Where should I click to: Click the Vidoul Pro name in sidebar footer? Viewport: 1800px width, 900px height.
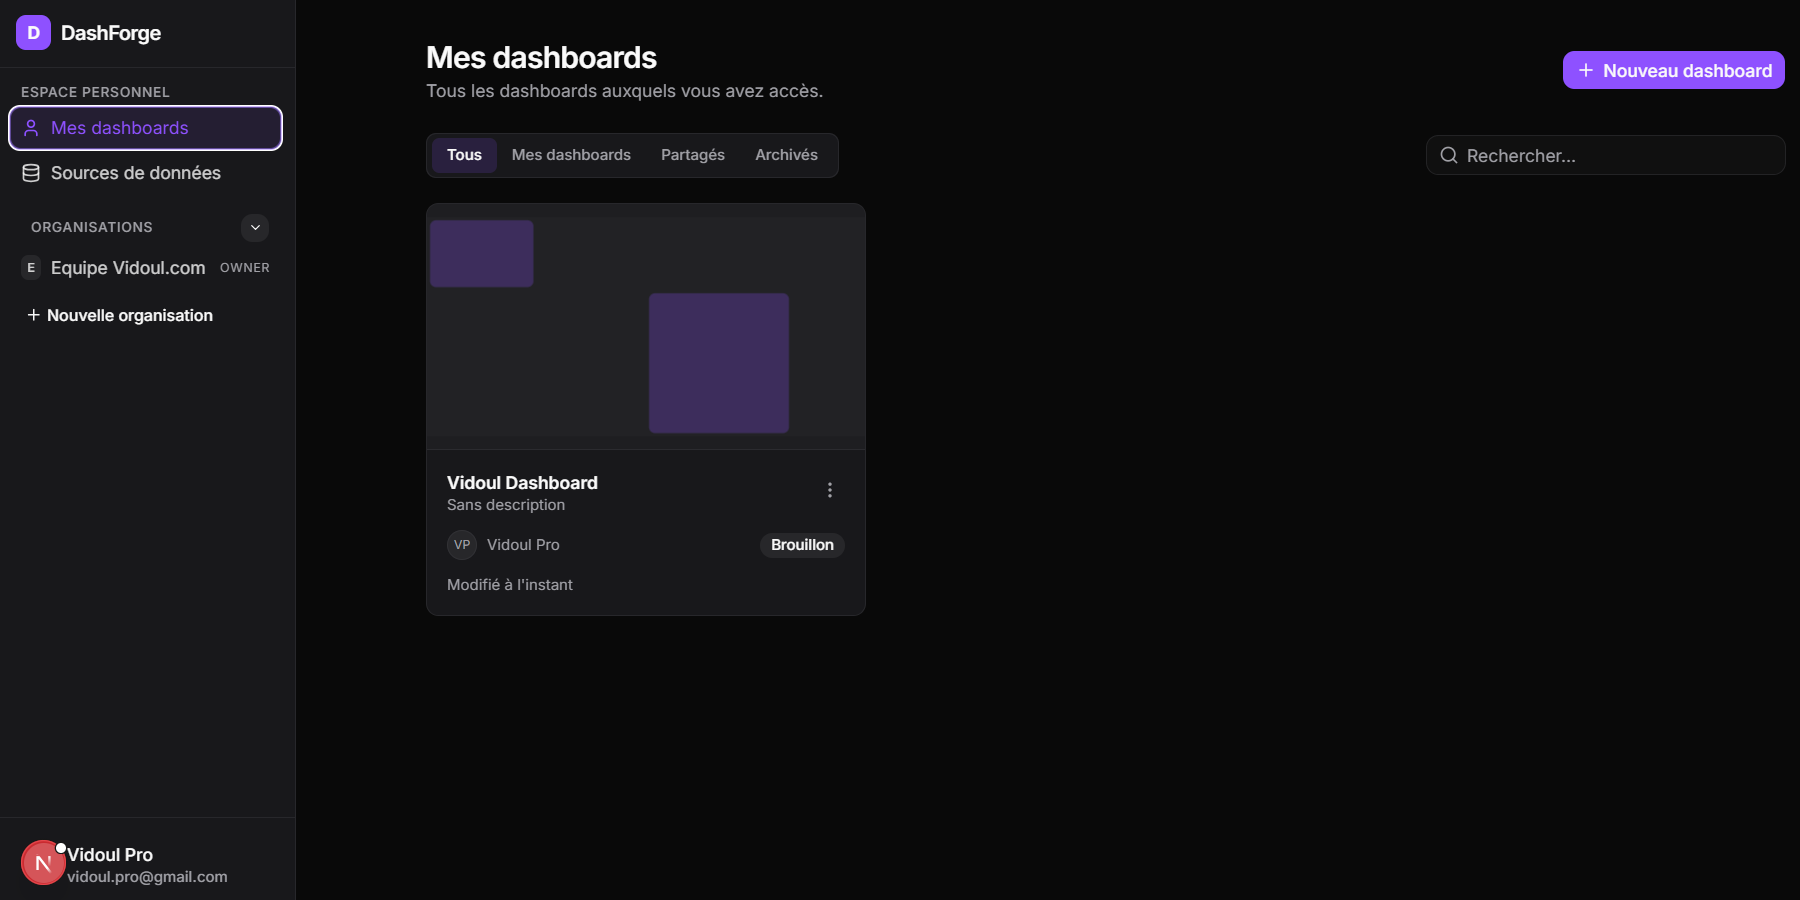[x=110, y=855]
